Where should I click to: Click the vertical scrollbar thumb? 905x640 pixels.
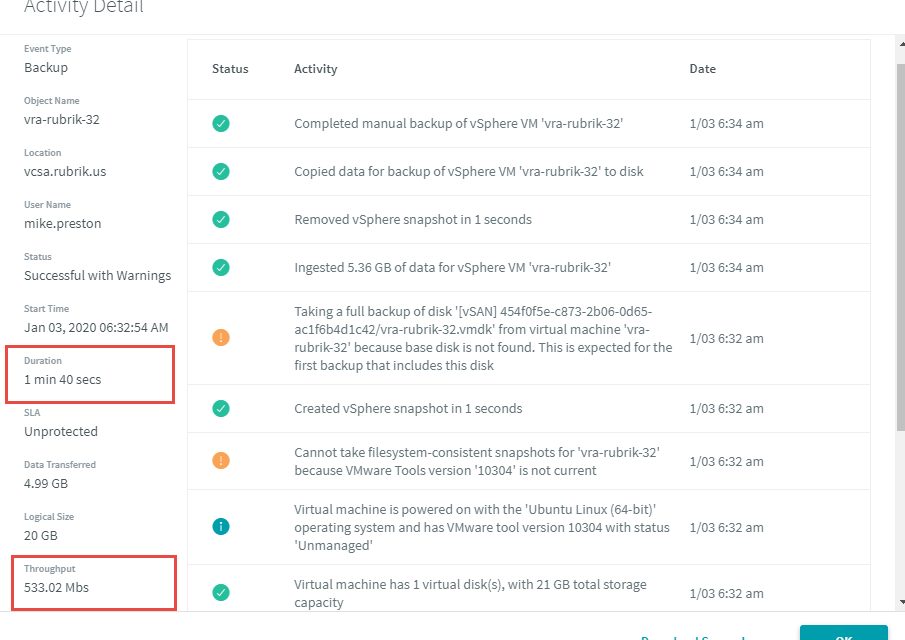pos(901,247)
